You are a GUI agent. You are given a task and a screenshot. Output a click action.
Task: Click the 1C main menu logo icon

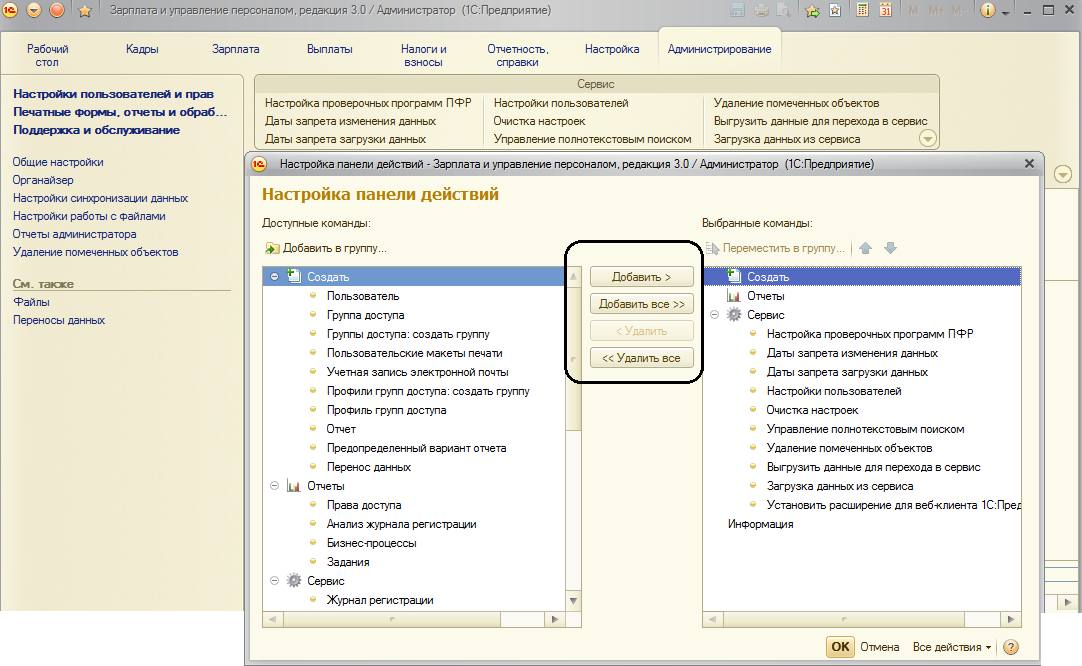click(x=11, y=11)
